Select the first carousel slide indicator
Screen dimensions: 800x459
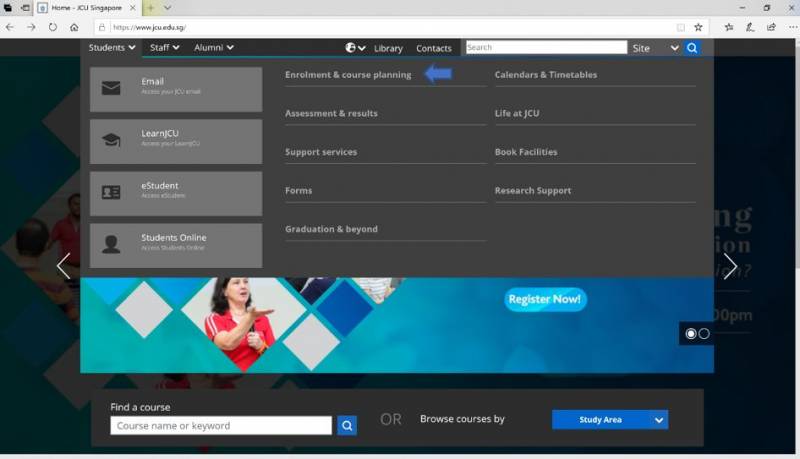coord(690,333)
